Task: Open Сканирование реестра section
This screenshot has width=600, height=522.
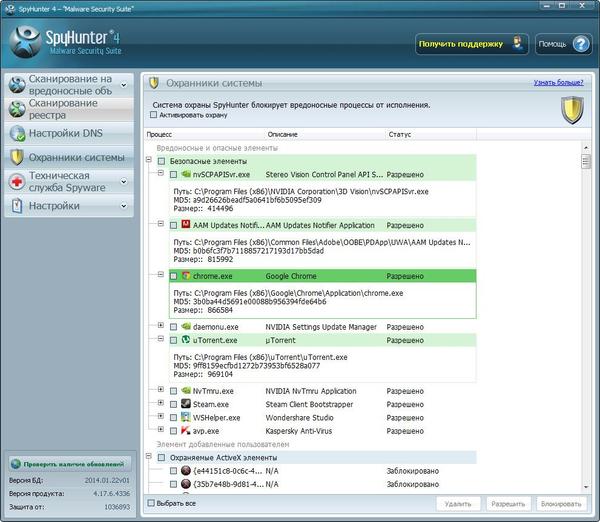Action: pyautogui.click(x=69, y=109)
